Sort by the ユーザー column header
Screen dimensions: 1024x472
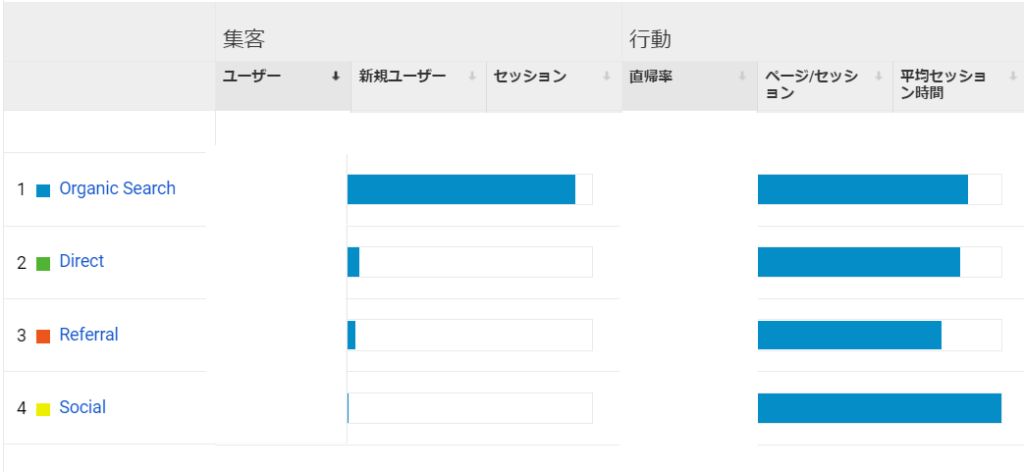[x=251, y=76]
